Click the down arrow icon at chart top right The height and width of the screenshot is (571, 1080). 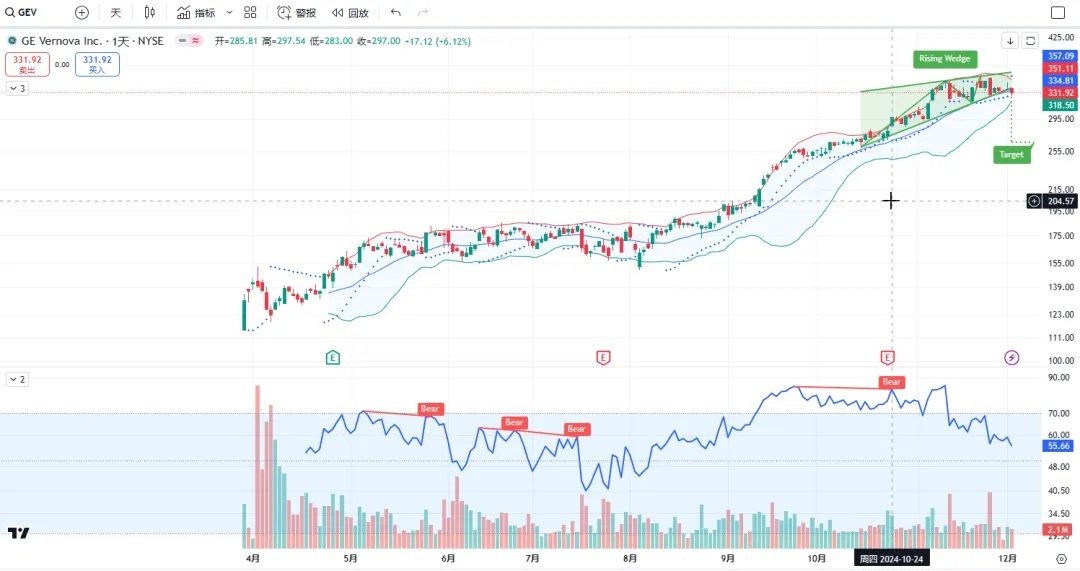1011,41
